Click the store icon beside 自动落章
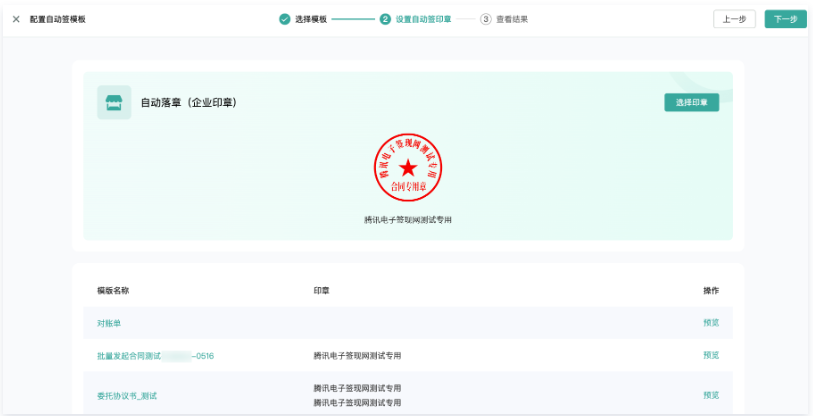Image resolution: width=813 pixels, height=416 pixels. 114,102
